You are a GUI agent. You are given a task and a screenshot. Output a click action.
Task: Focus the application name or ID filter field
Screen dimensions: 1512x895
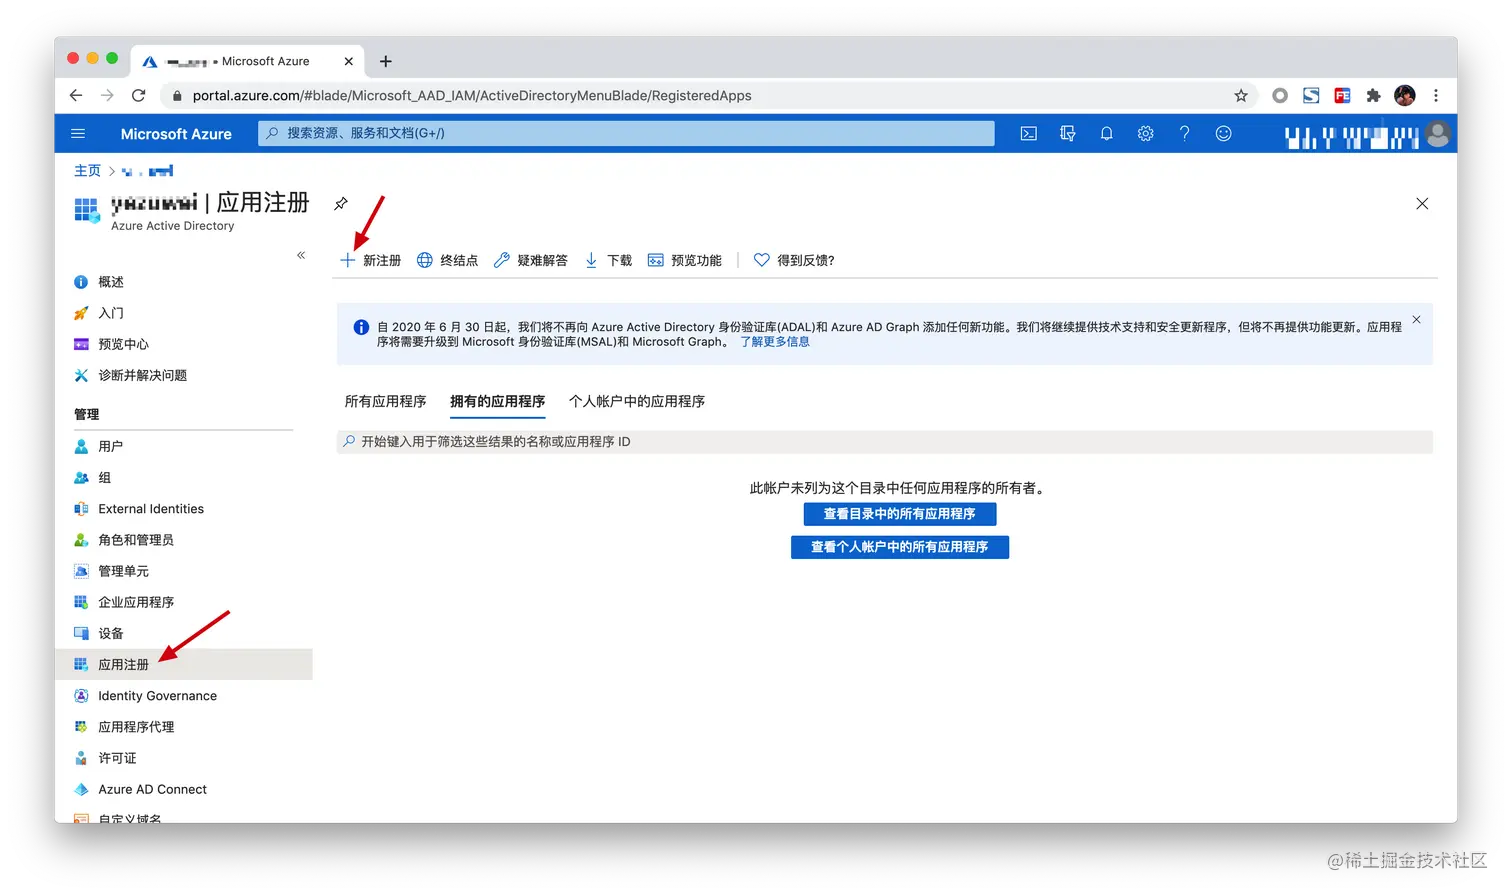(x=885, y=441)
